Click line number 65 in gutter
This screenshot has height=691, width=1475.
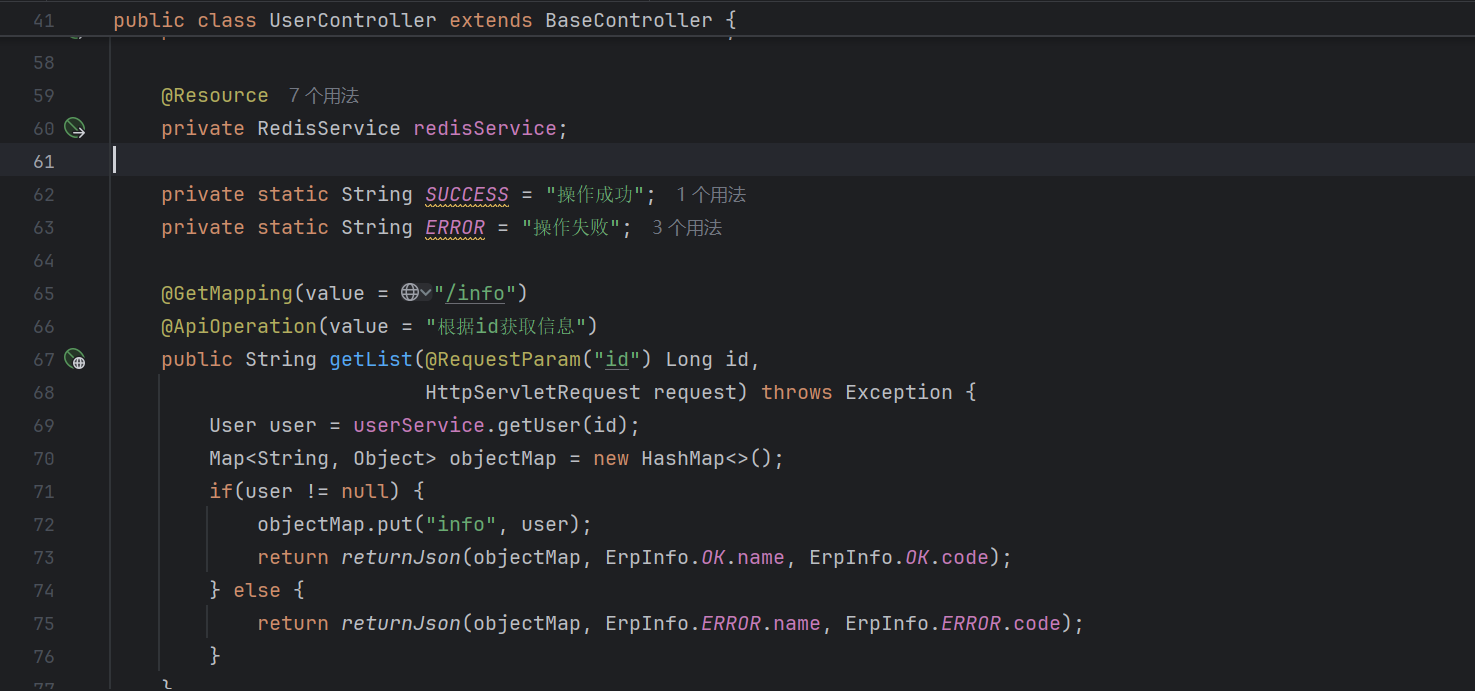(x=44, y=293)
